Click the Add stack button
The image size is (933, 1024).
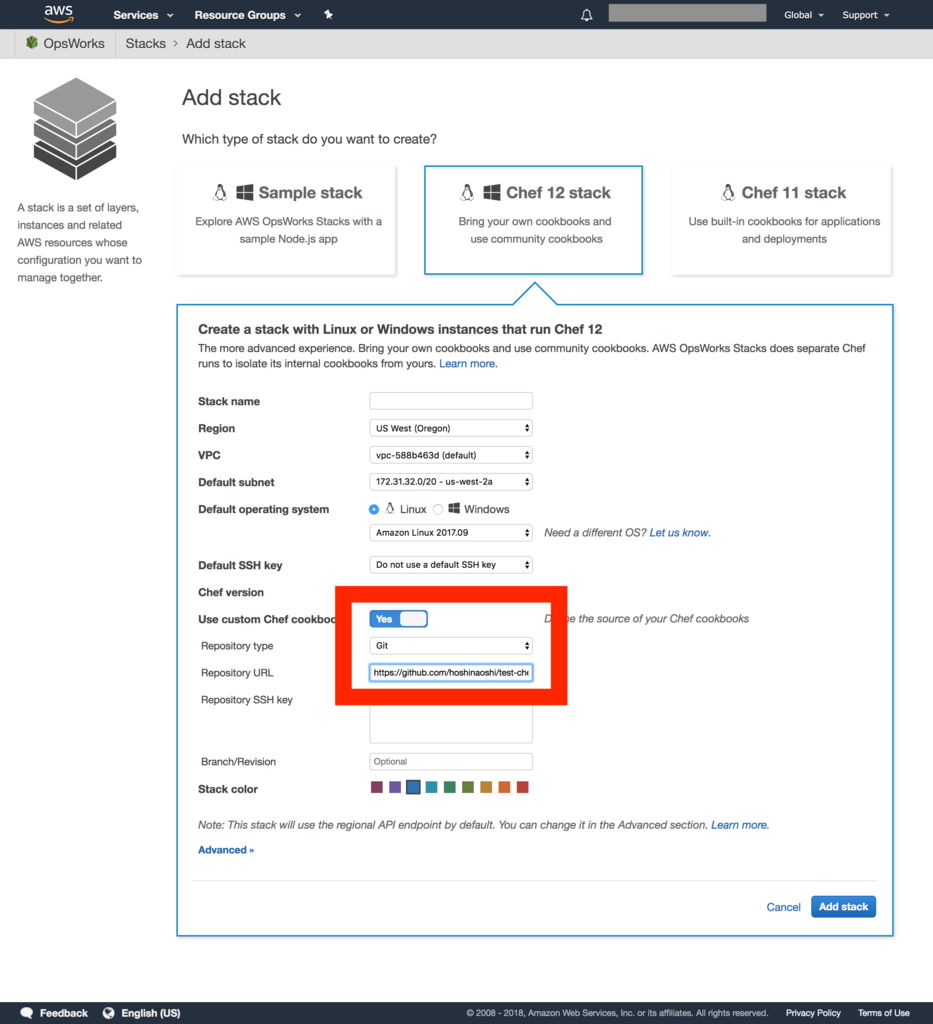coord(844,907)
